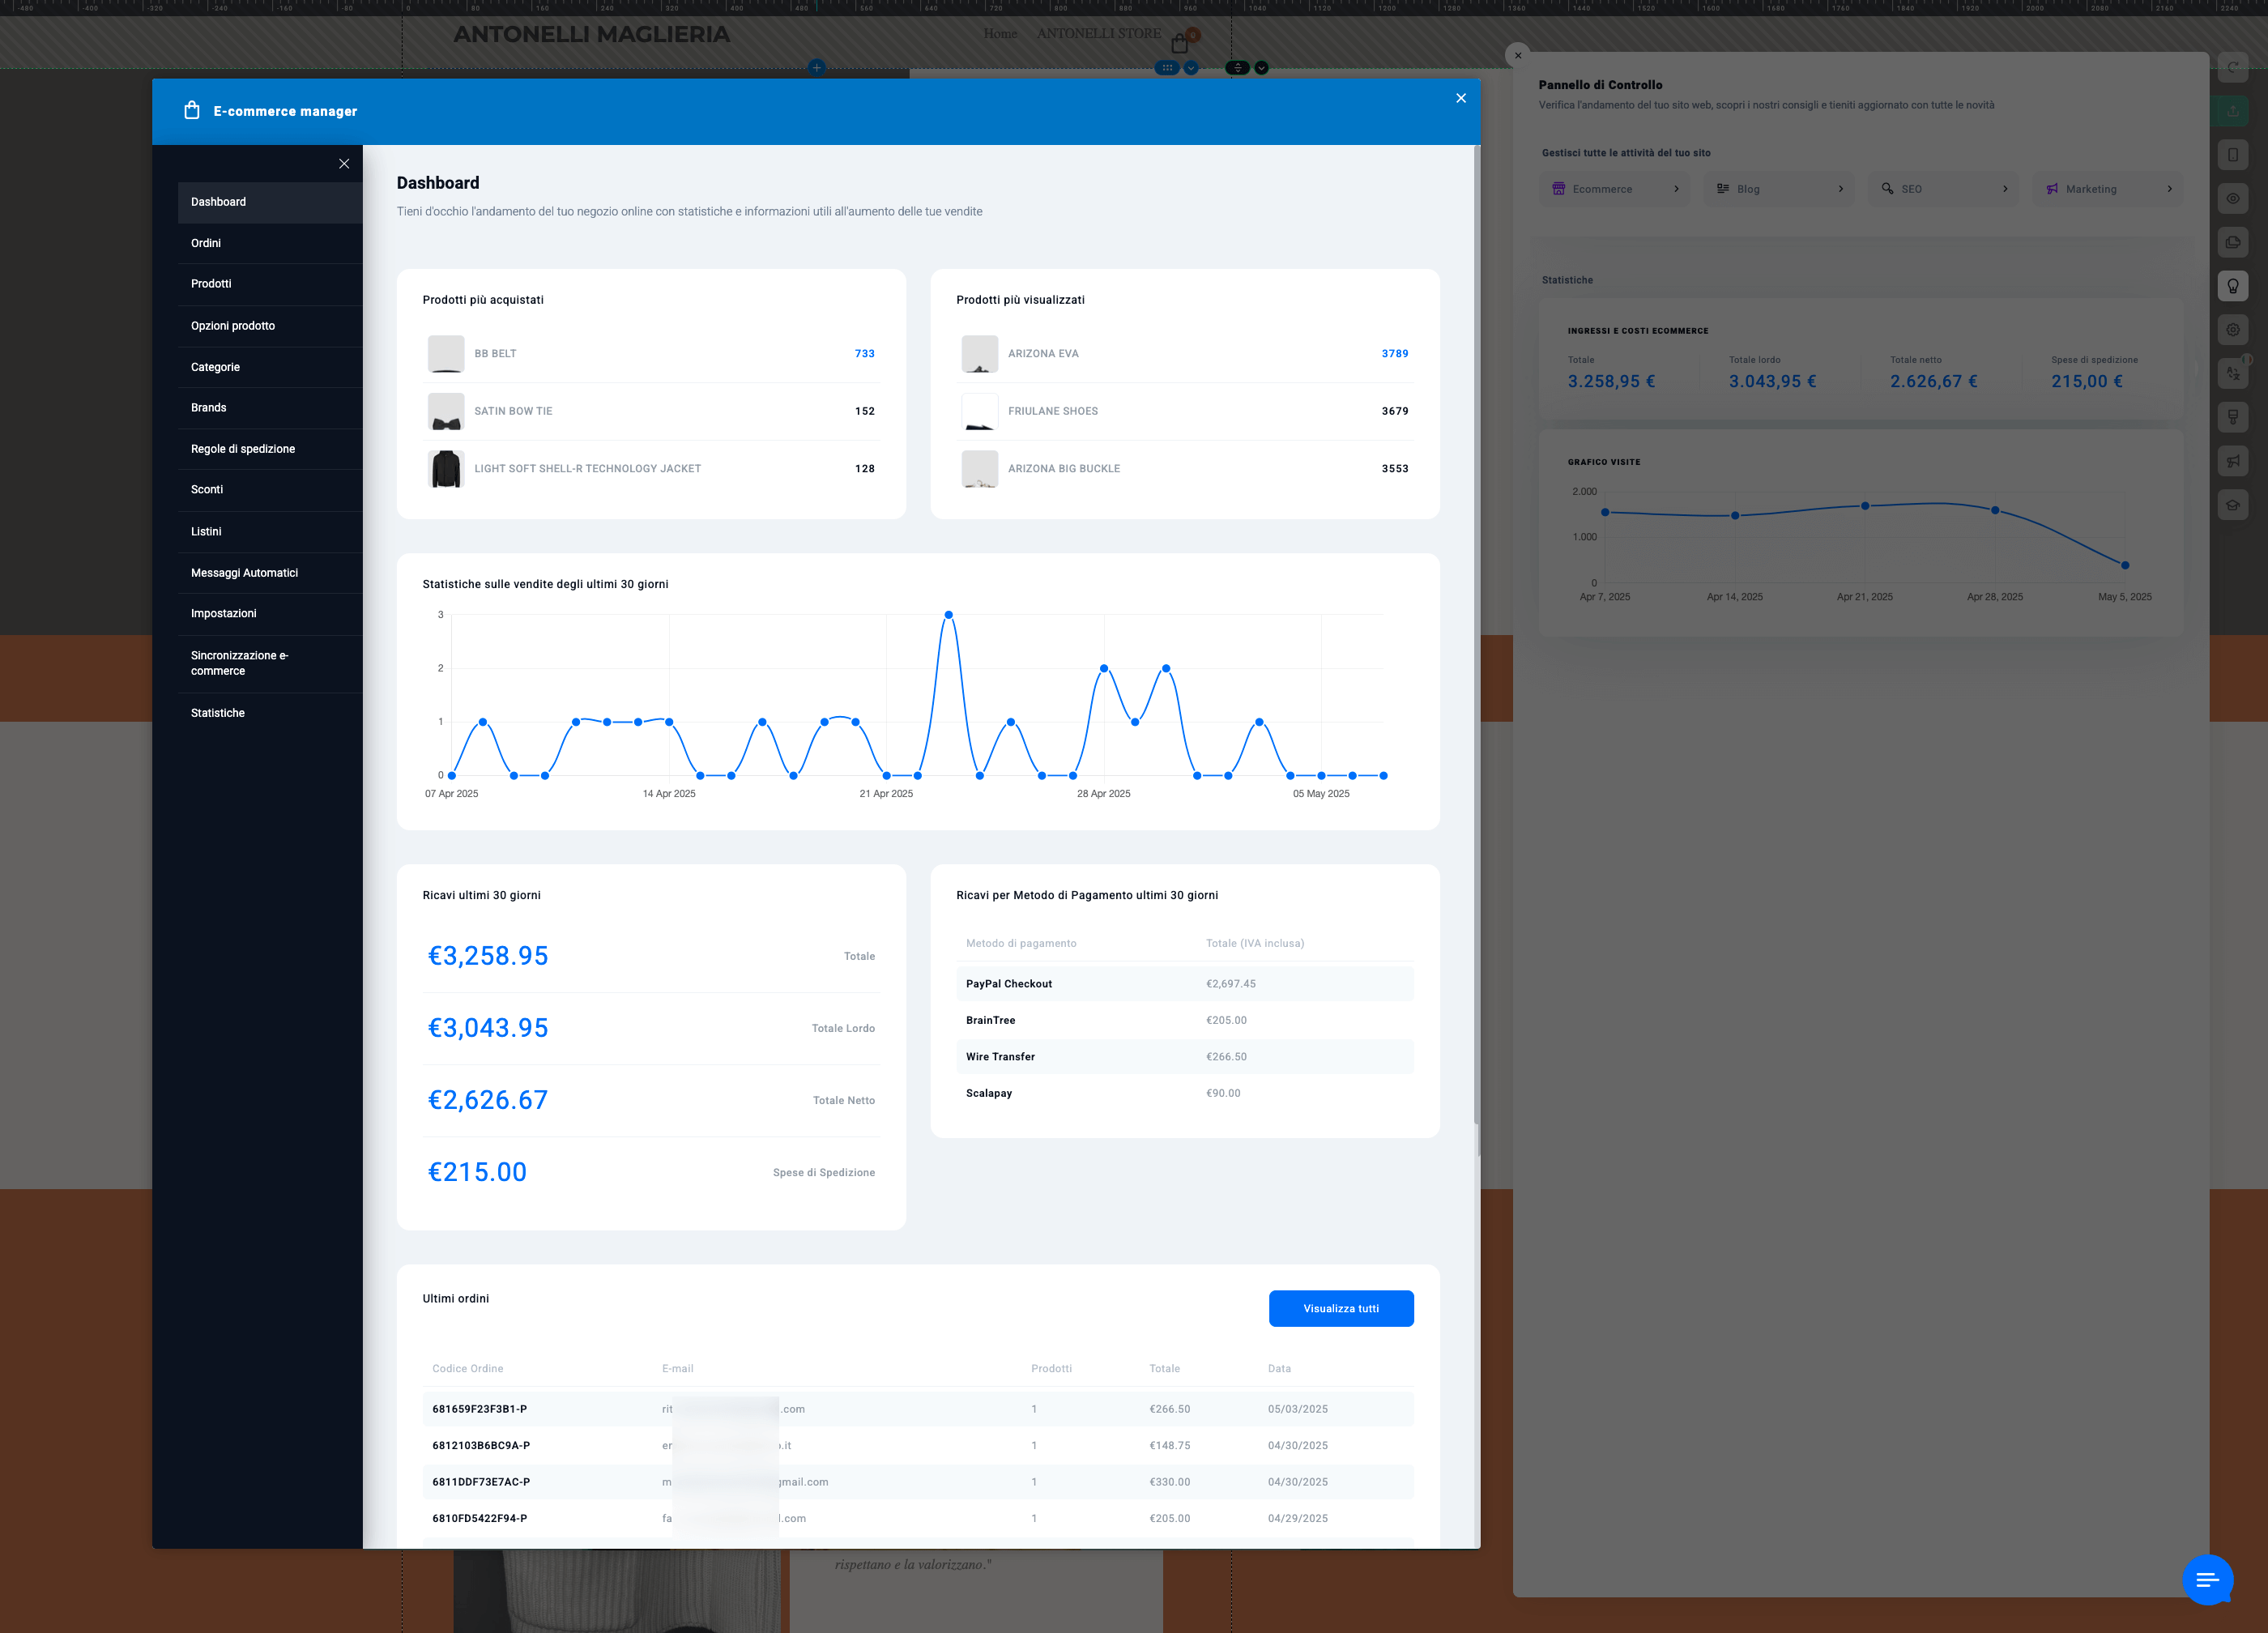The height and width of the screenshot is (1633, 2268).
Task: Open Brands in the sidebar menu
Action: coord(270,408)
